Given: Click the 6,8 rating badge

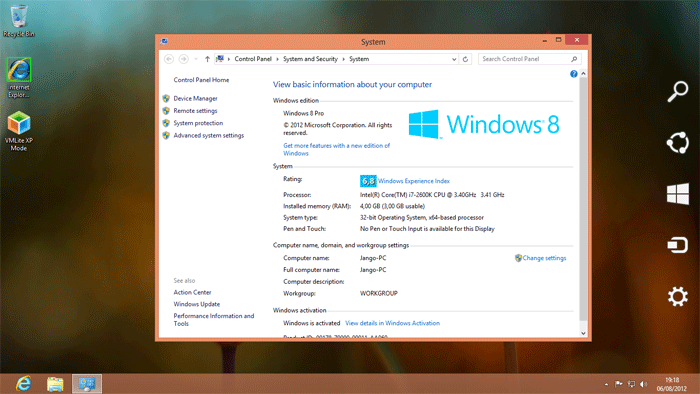Looking at the screenshot, I should (x=368, y=181).
